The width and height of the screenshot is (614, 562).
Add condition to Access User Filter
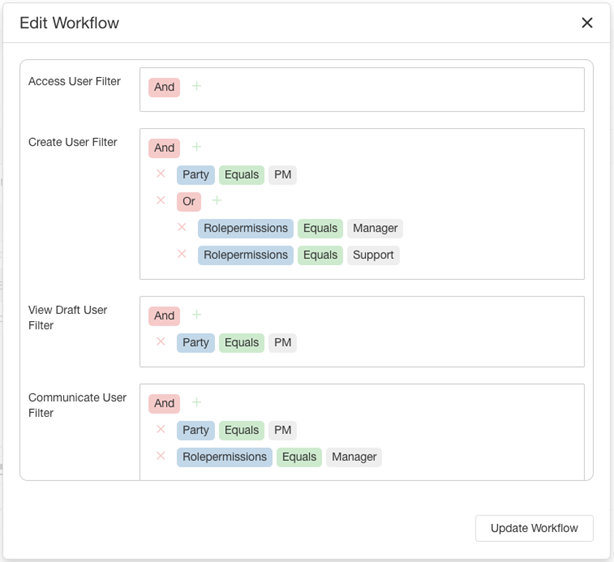[197, 86]
